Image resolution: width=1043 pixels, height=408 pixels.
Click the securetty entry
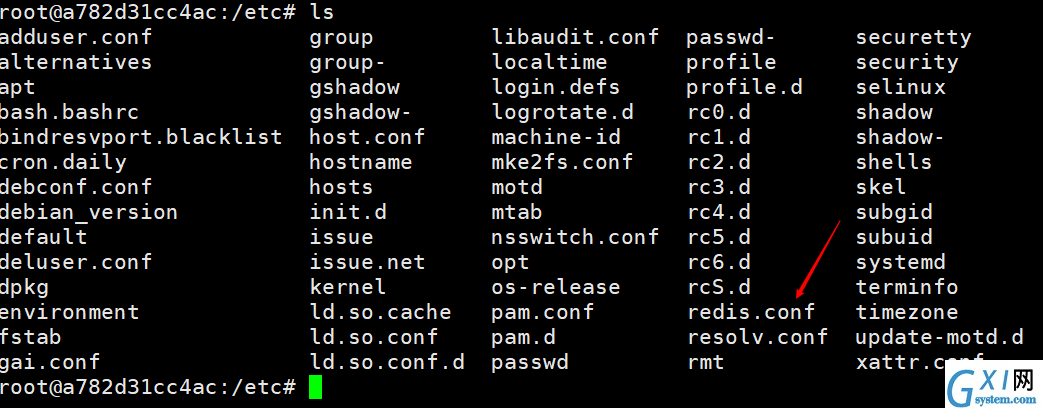tap(913, 37)
